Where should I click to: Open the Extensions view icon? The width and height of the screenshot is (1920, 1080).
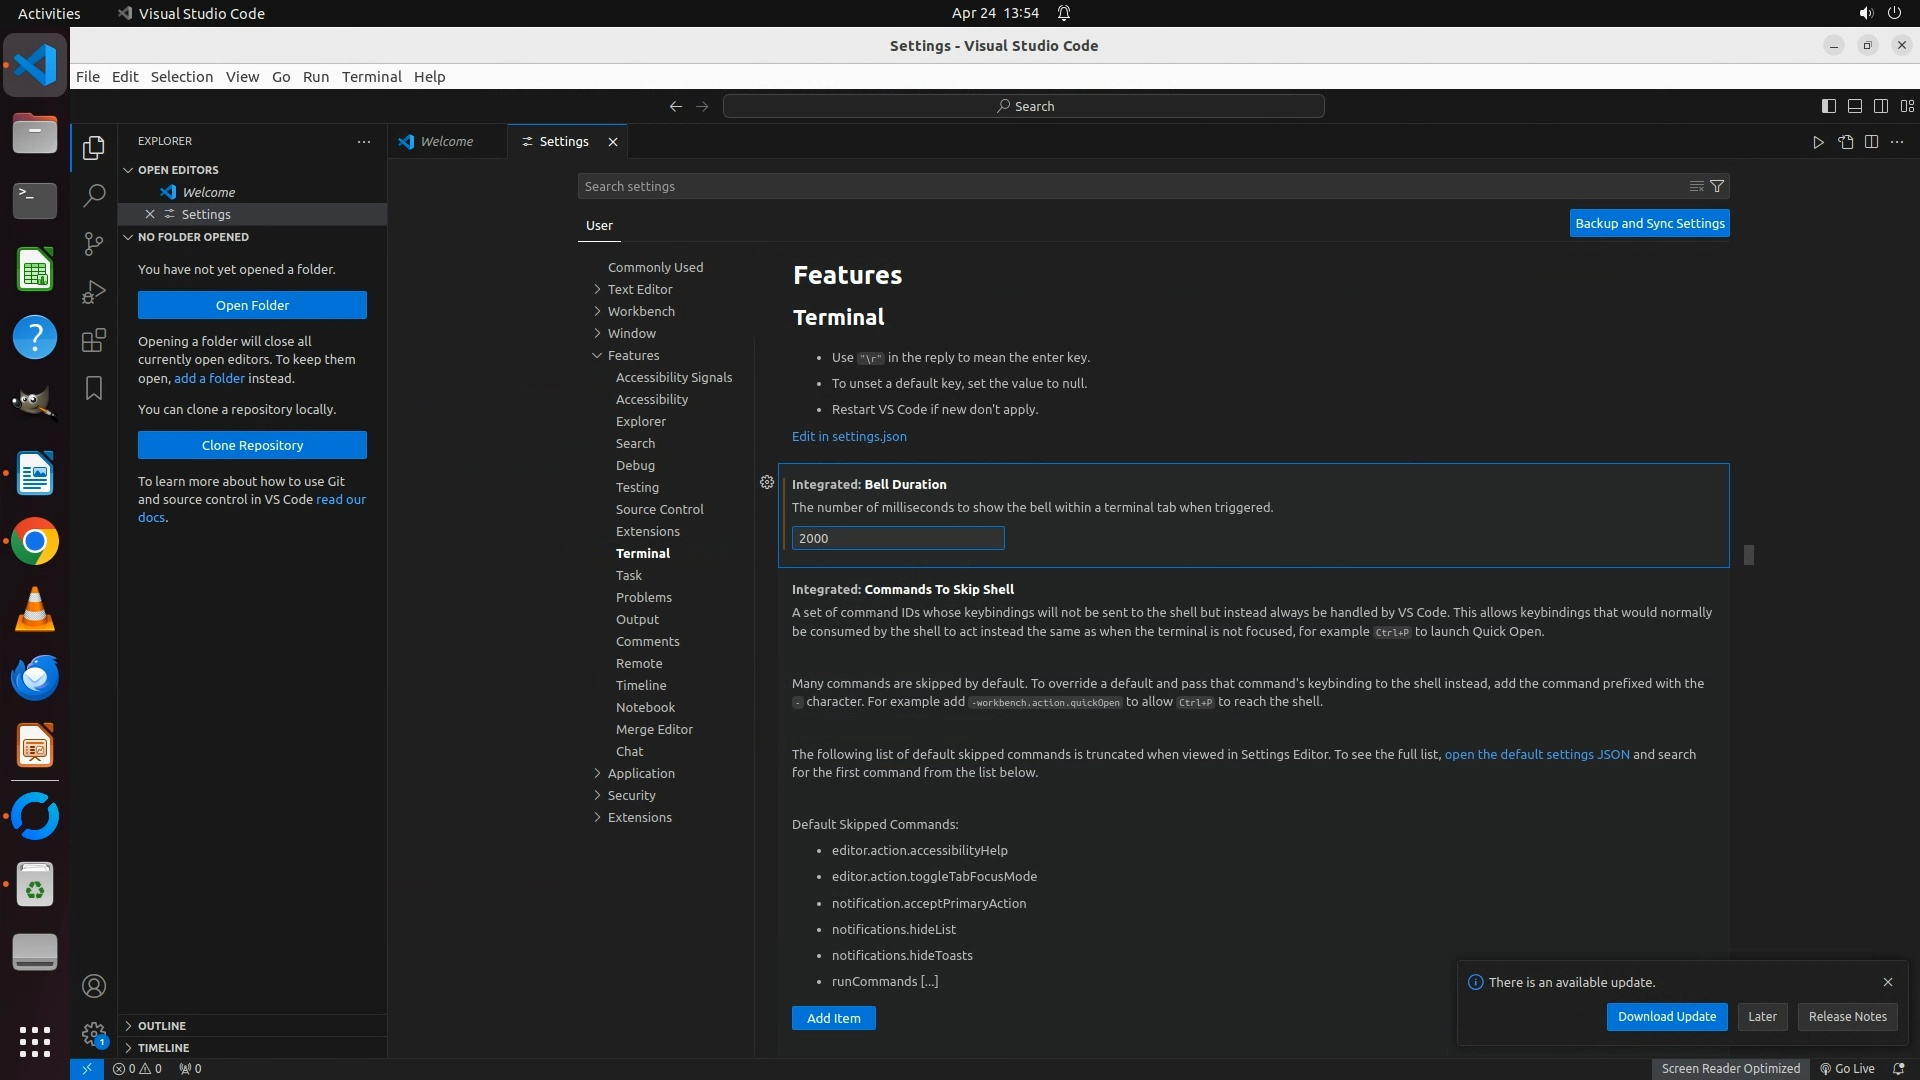point(94,340)
